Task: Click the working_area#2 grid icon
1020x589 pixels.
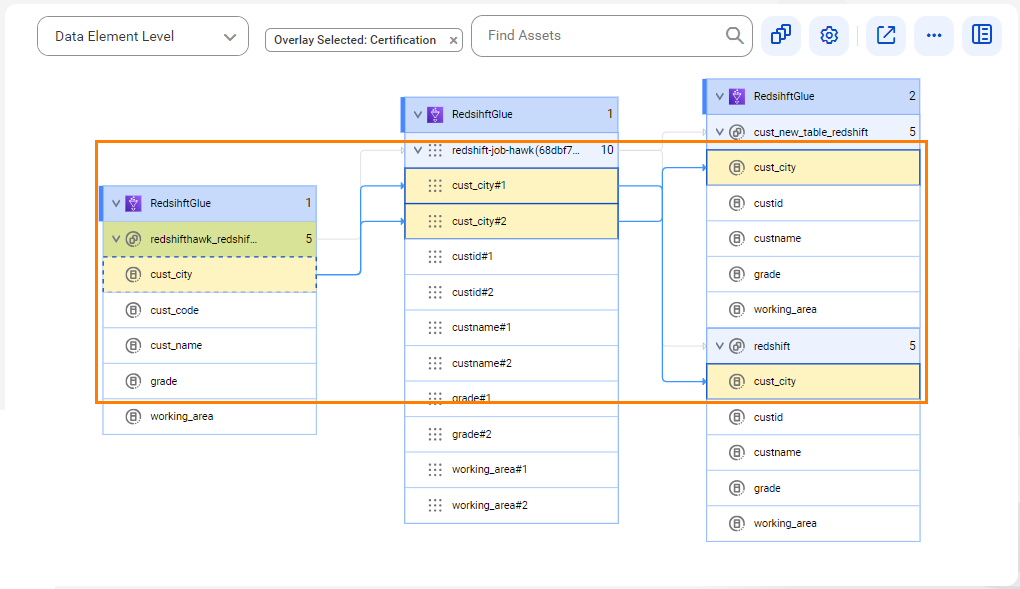Action: [435, 505]
